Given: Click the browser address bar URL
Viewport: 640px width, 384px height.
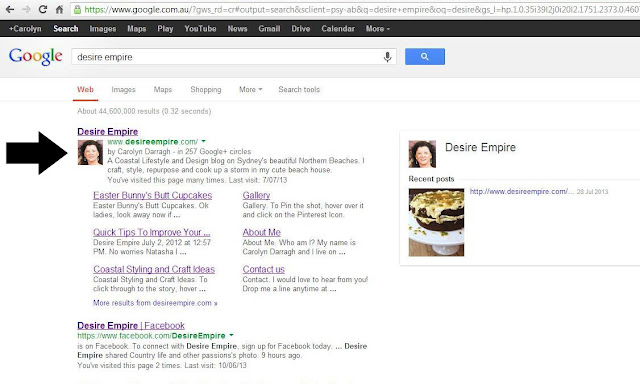Looking at the screenshot, I should coord(361,9).
